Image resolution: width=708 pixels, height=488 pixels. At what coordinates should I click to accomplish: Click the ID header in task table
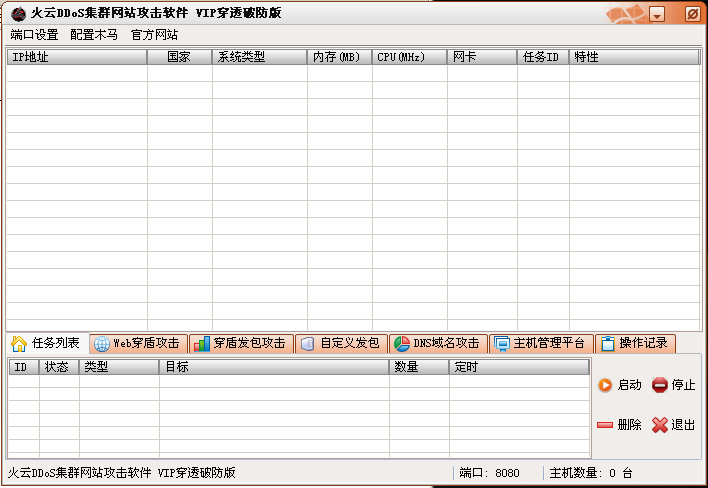[24, 367]
